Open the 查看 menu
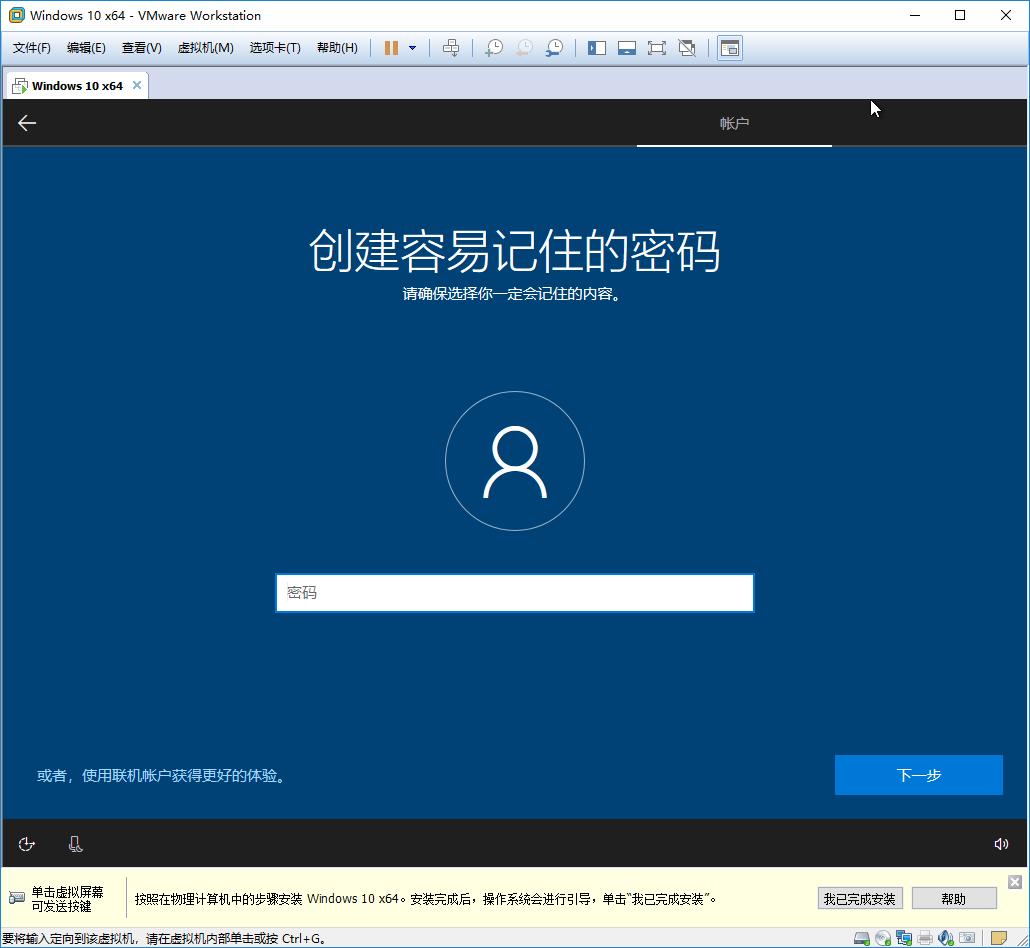Viewport: 1030px width, 948px height. pyautogui.click(x=141, y=47)
